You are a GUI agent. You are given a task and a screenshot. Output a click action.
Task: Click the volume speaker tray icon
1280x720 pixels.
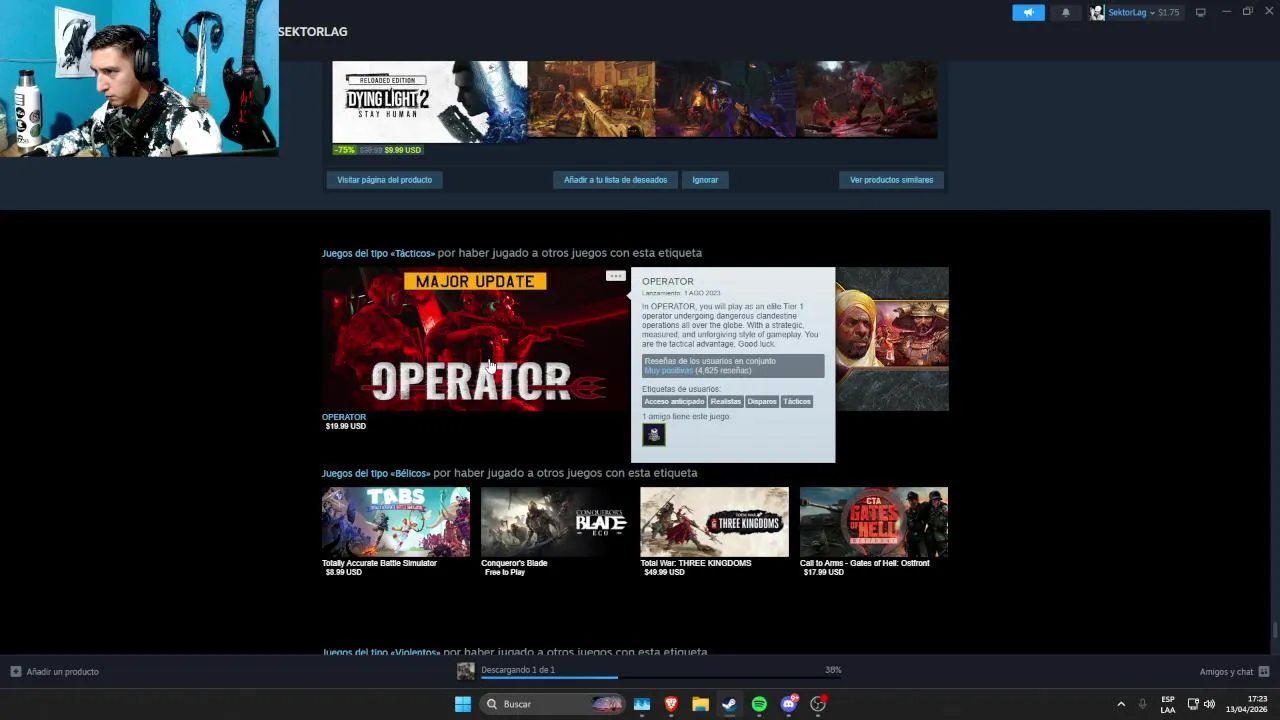pyautogui.click(x=1210, y=704)
